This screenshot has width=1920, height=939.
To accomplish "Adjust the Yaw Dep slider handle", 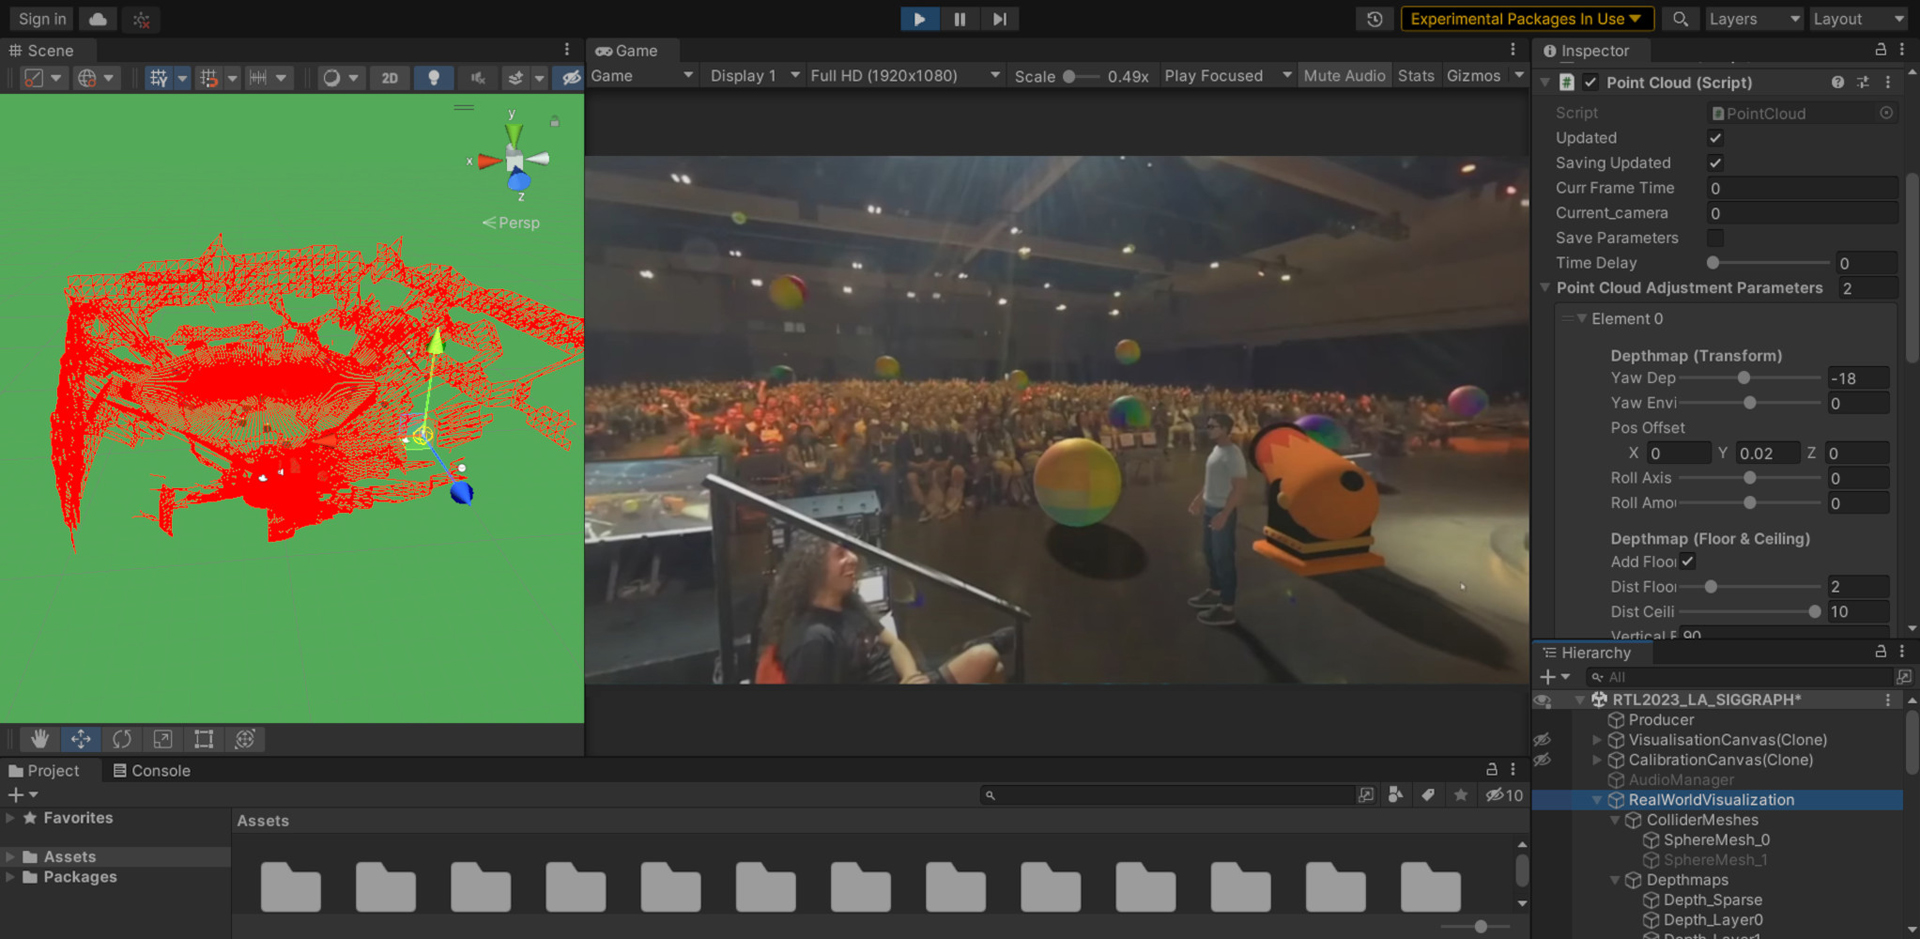I will [x=1744, y=378].
